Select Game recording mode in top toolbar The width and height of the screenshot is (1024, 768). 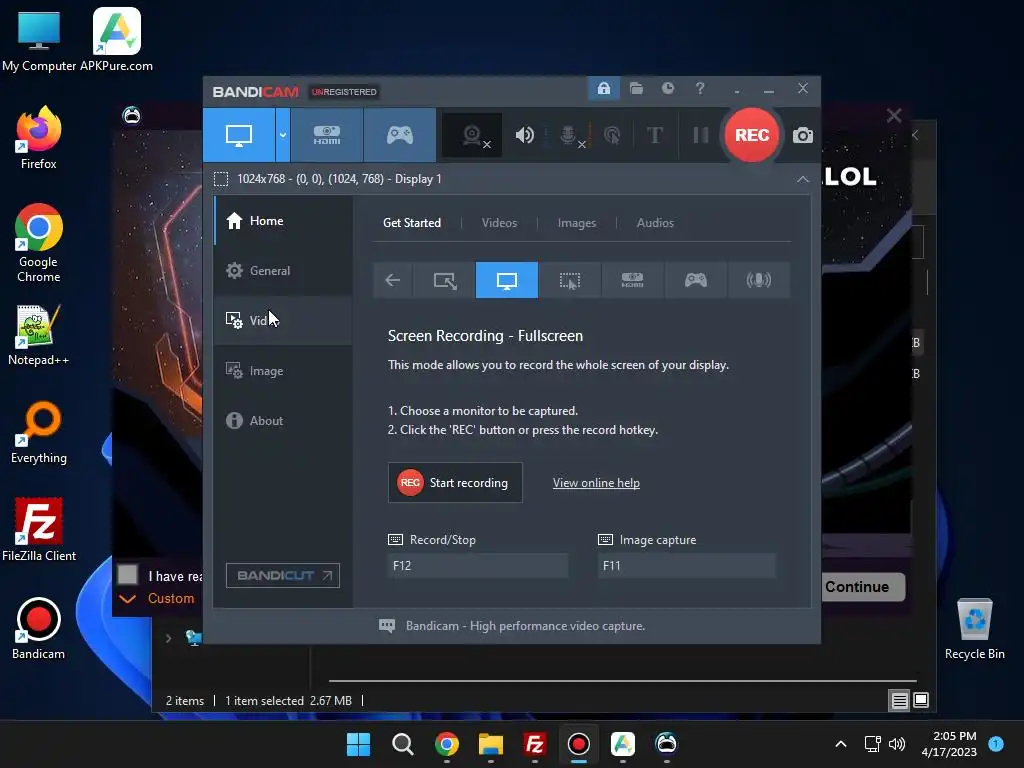(400, 135)
